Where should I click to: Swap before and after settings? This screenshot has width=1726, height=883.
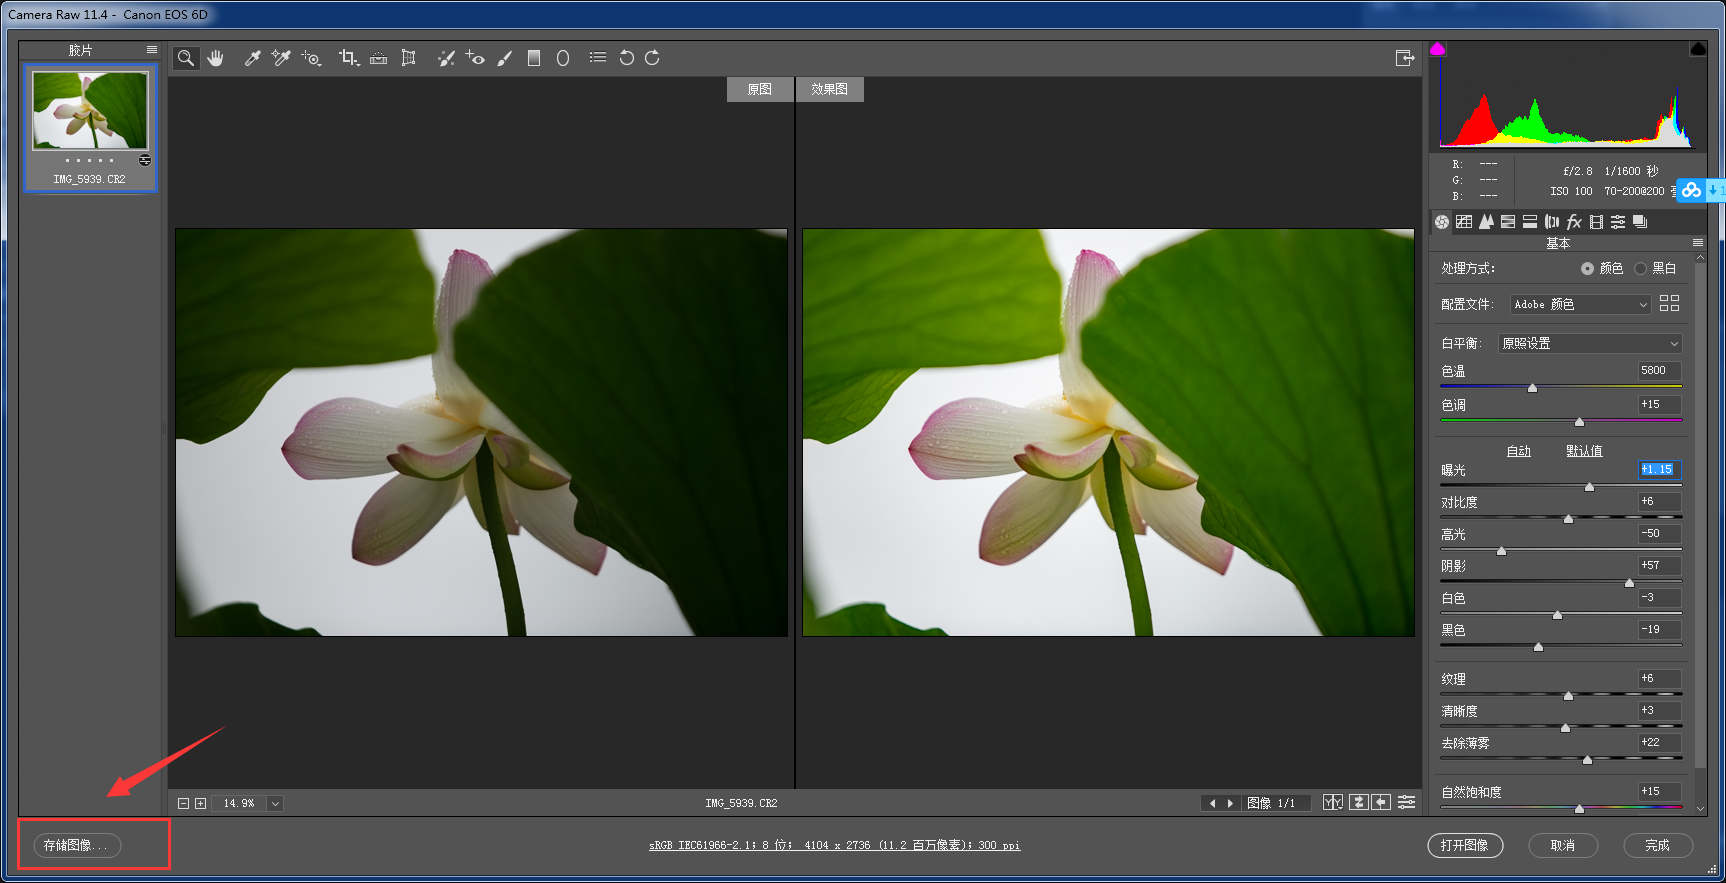click(x=1358, y=803)
